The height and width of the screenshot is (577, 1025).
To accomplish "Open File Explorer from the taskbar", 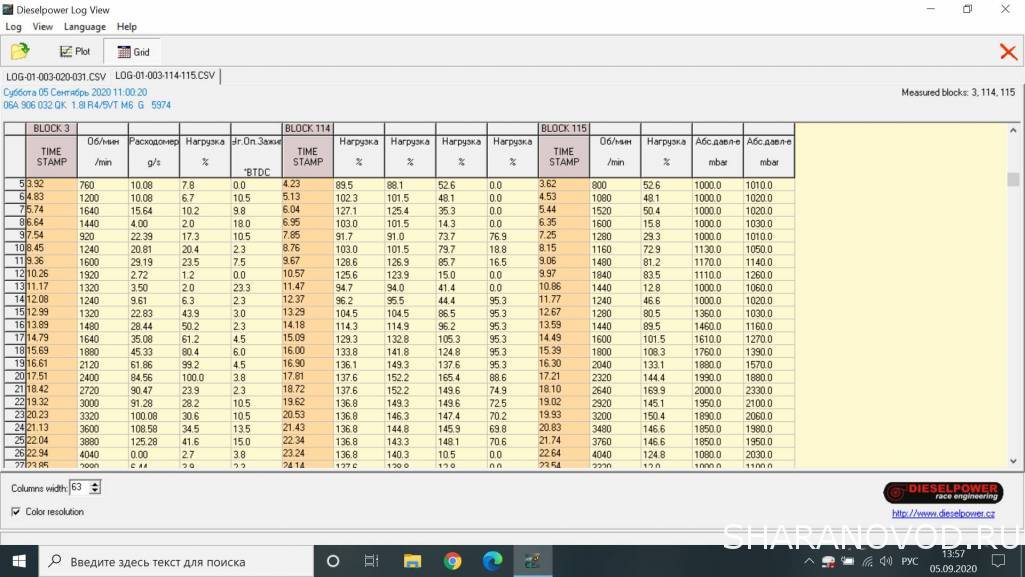I will [412, 561].
